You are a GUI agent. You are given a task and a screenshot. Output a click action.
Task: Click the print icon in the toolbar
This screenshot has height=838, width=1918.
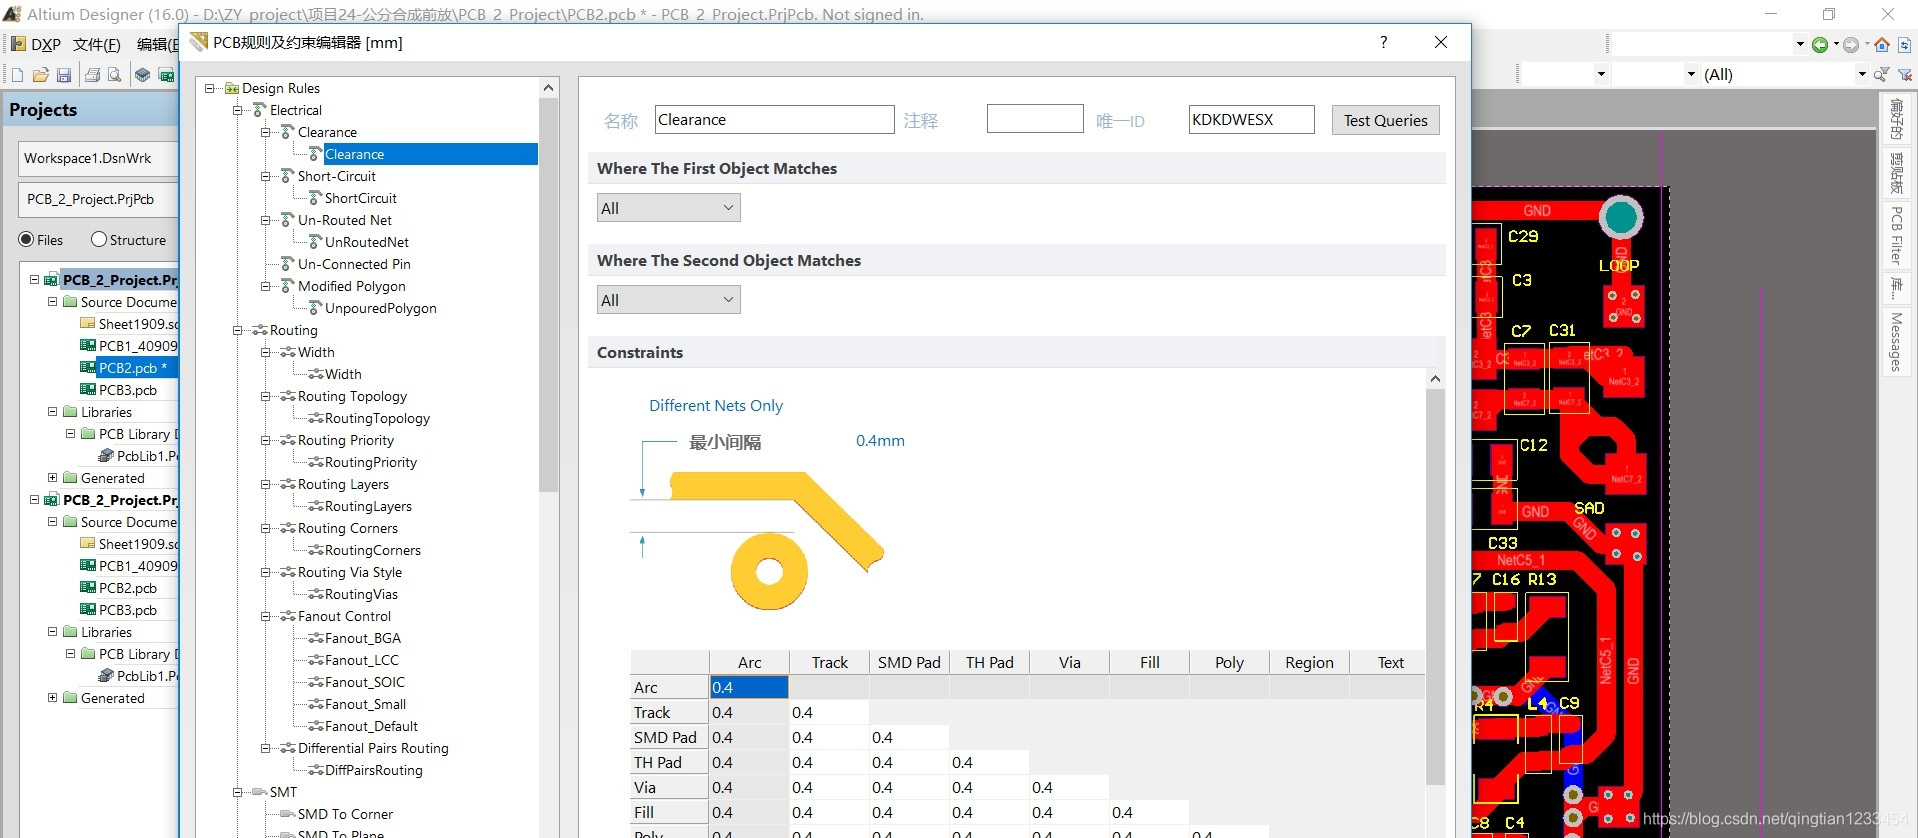point(92,75)
